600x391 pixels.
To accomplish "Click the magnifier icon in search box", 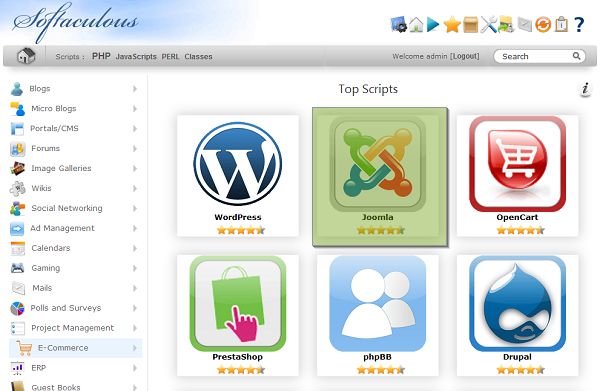I will coord(576,56).
